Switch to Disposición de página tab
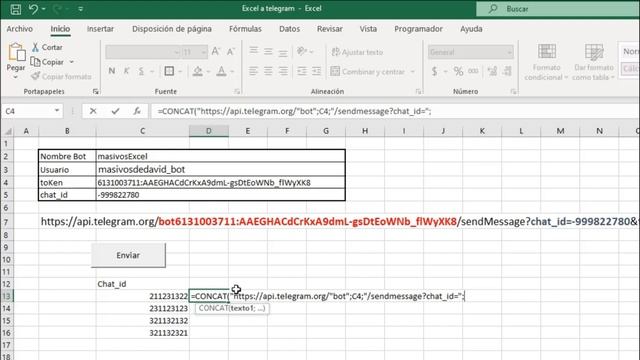640x360 pixels. (172, 29)
